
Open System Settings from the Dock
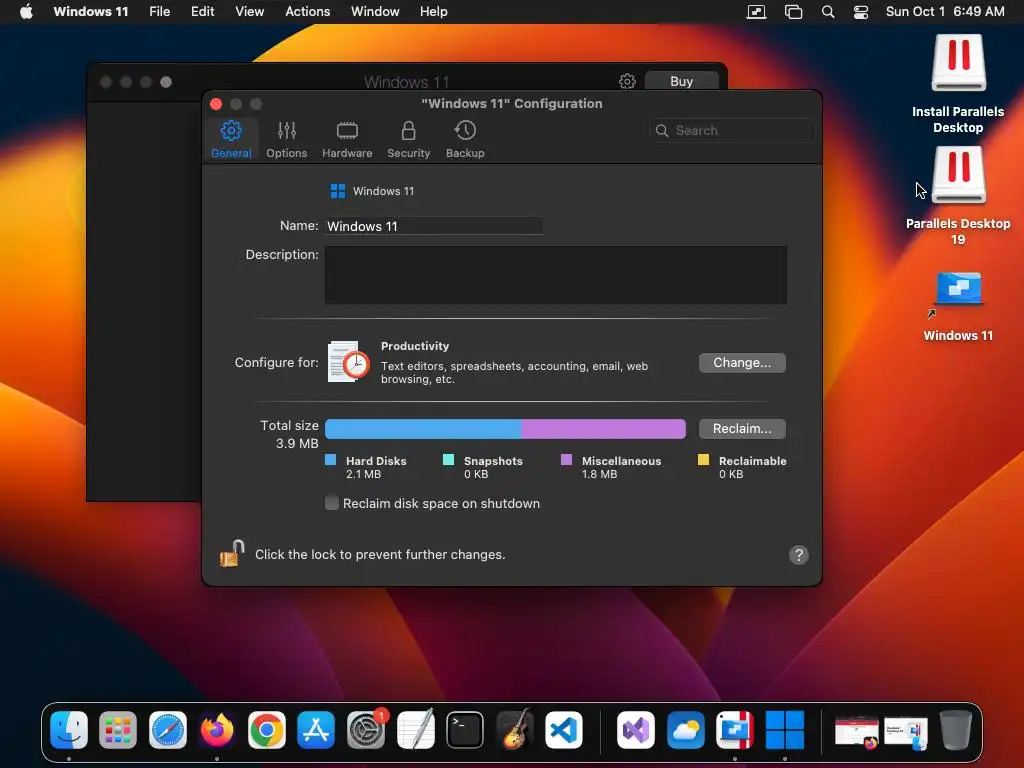point(366,729)
